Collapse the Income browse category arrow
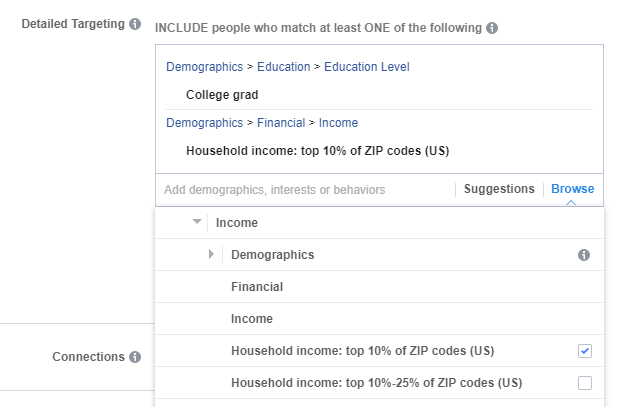This screenshot has width=617, height=407. (x=197, y=222)
